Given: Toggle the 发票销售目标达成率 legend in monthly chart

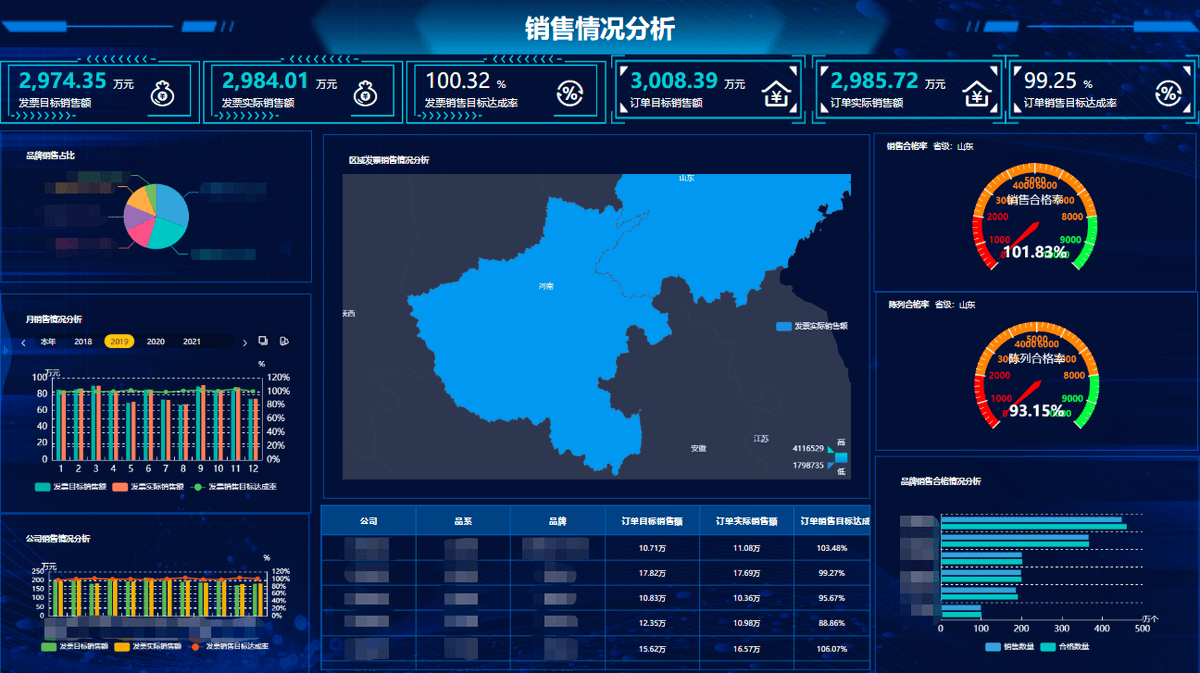Looking at the screenshot, I should pyautogui.click(x=233, y=487).
